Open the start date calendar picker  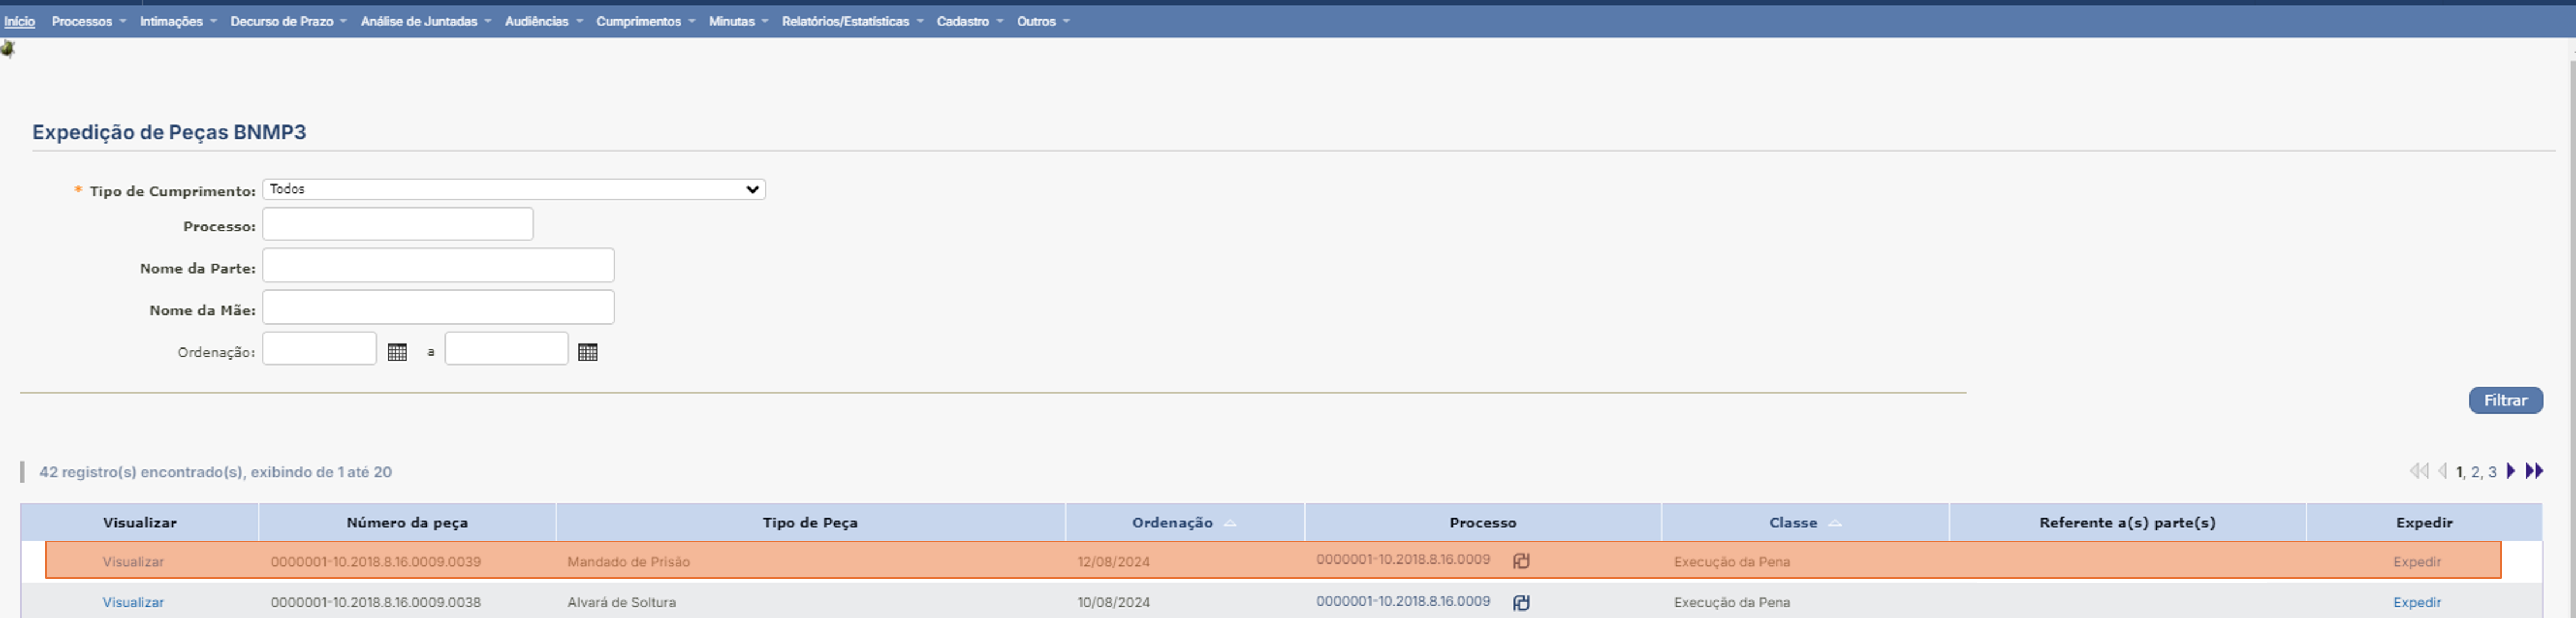point(397,352)
